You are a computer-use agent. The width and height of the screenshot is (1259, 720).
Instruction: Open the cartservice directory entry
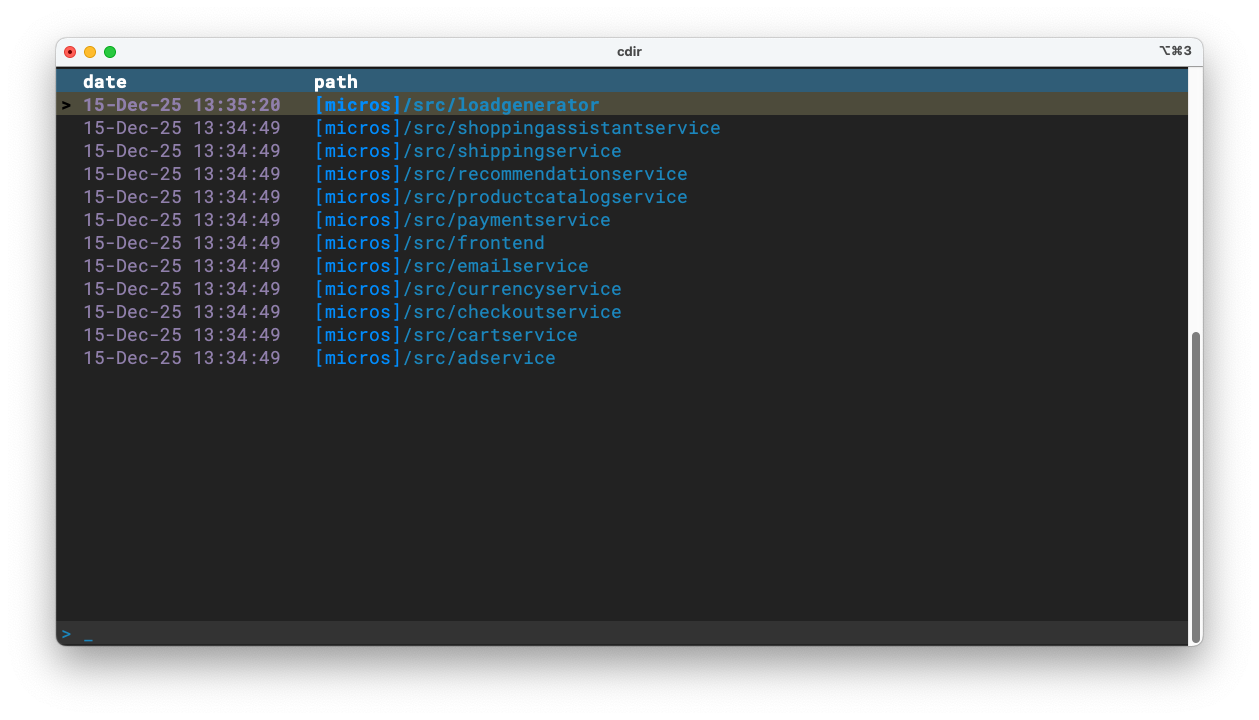coord(446,335)
